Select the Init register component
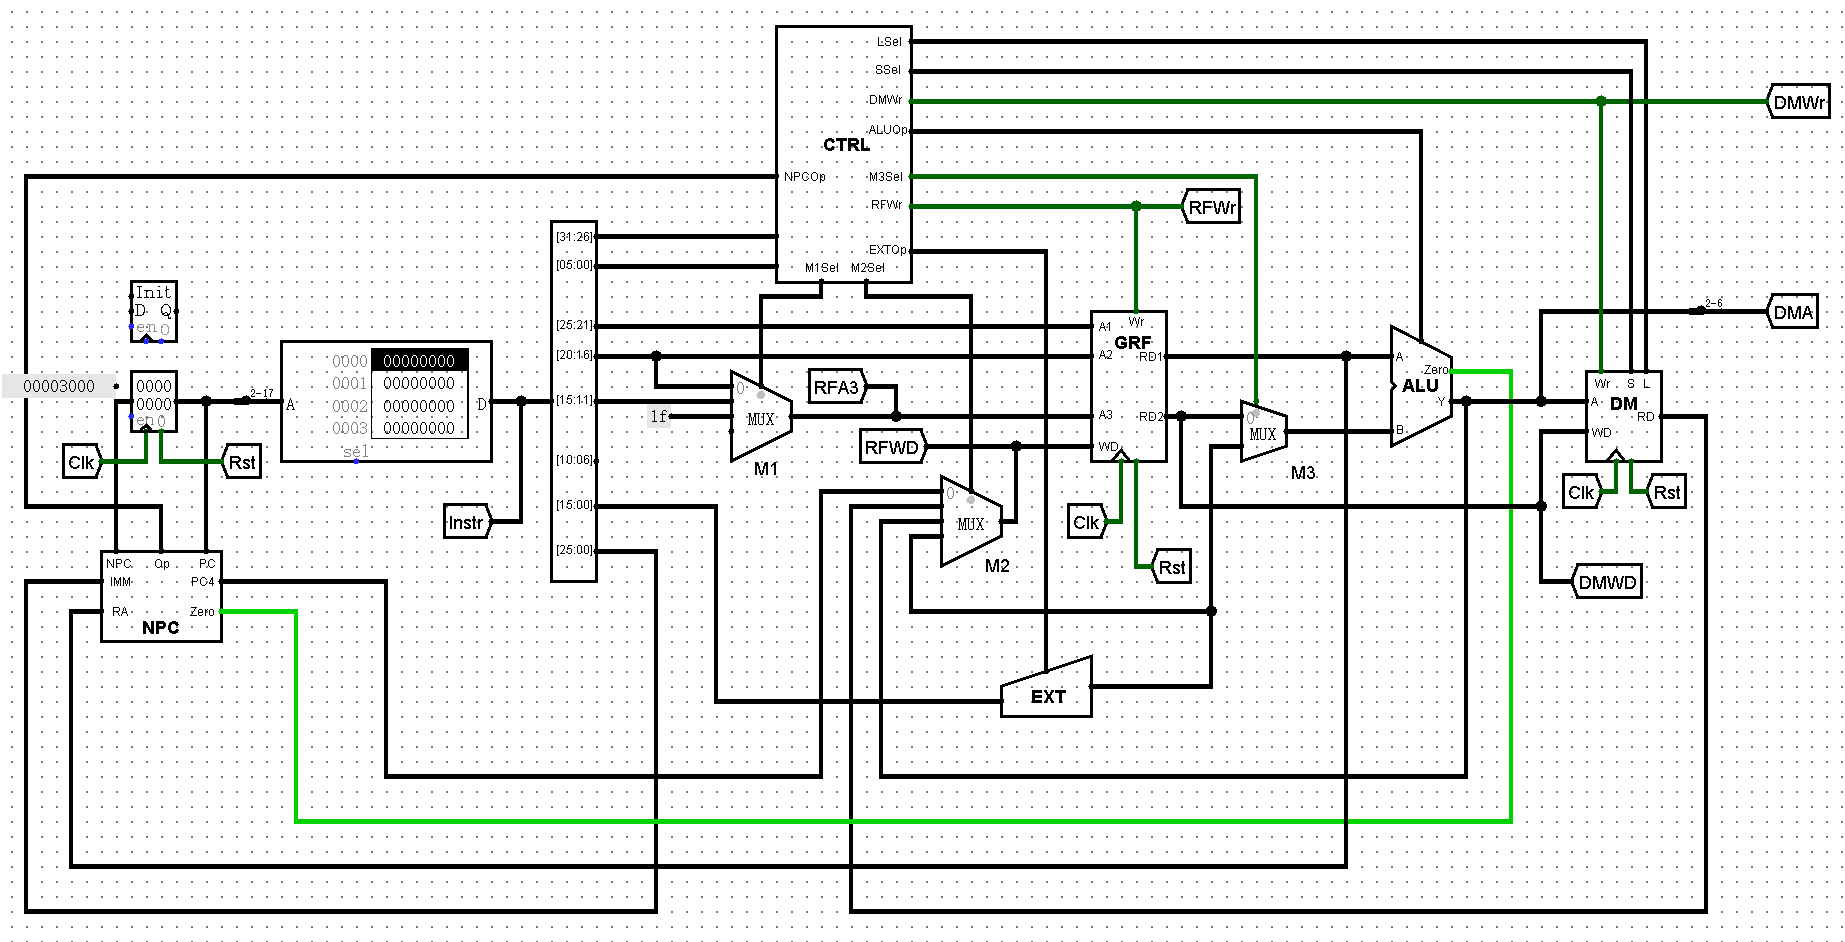1845x942 pixels. click(x=154, y=311)
